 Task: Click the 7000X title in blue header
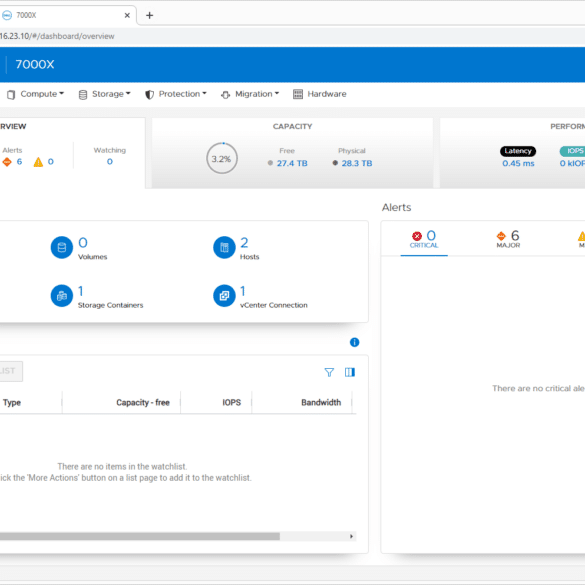click(x=35, y=65)
